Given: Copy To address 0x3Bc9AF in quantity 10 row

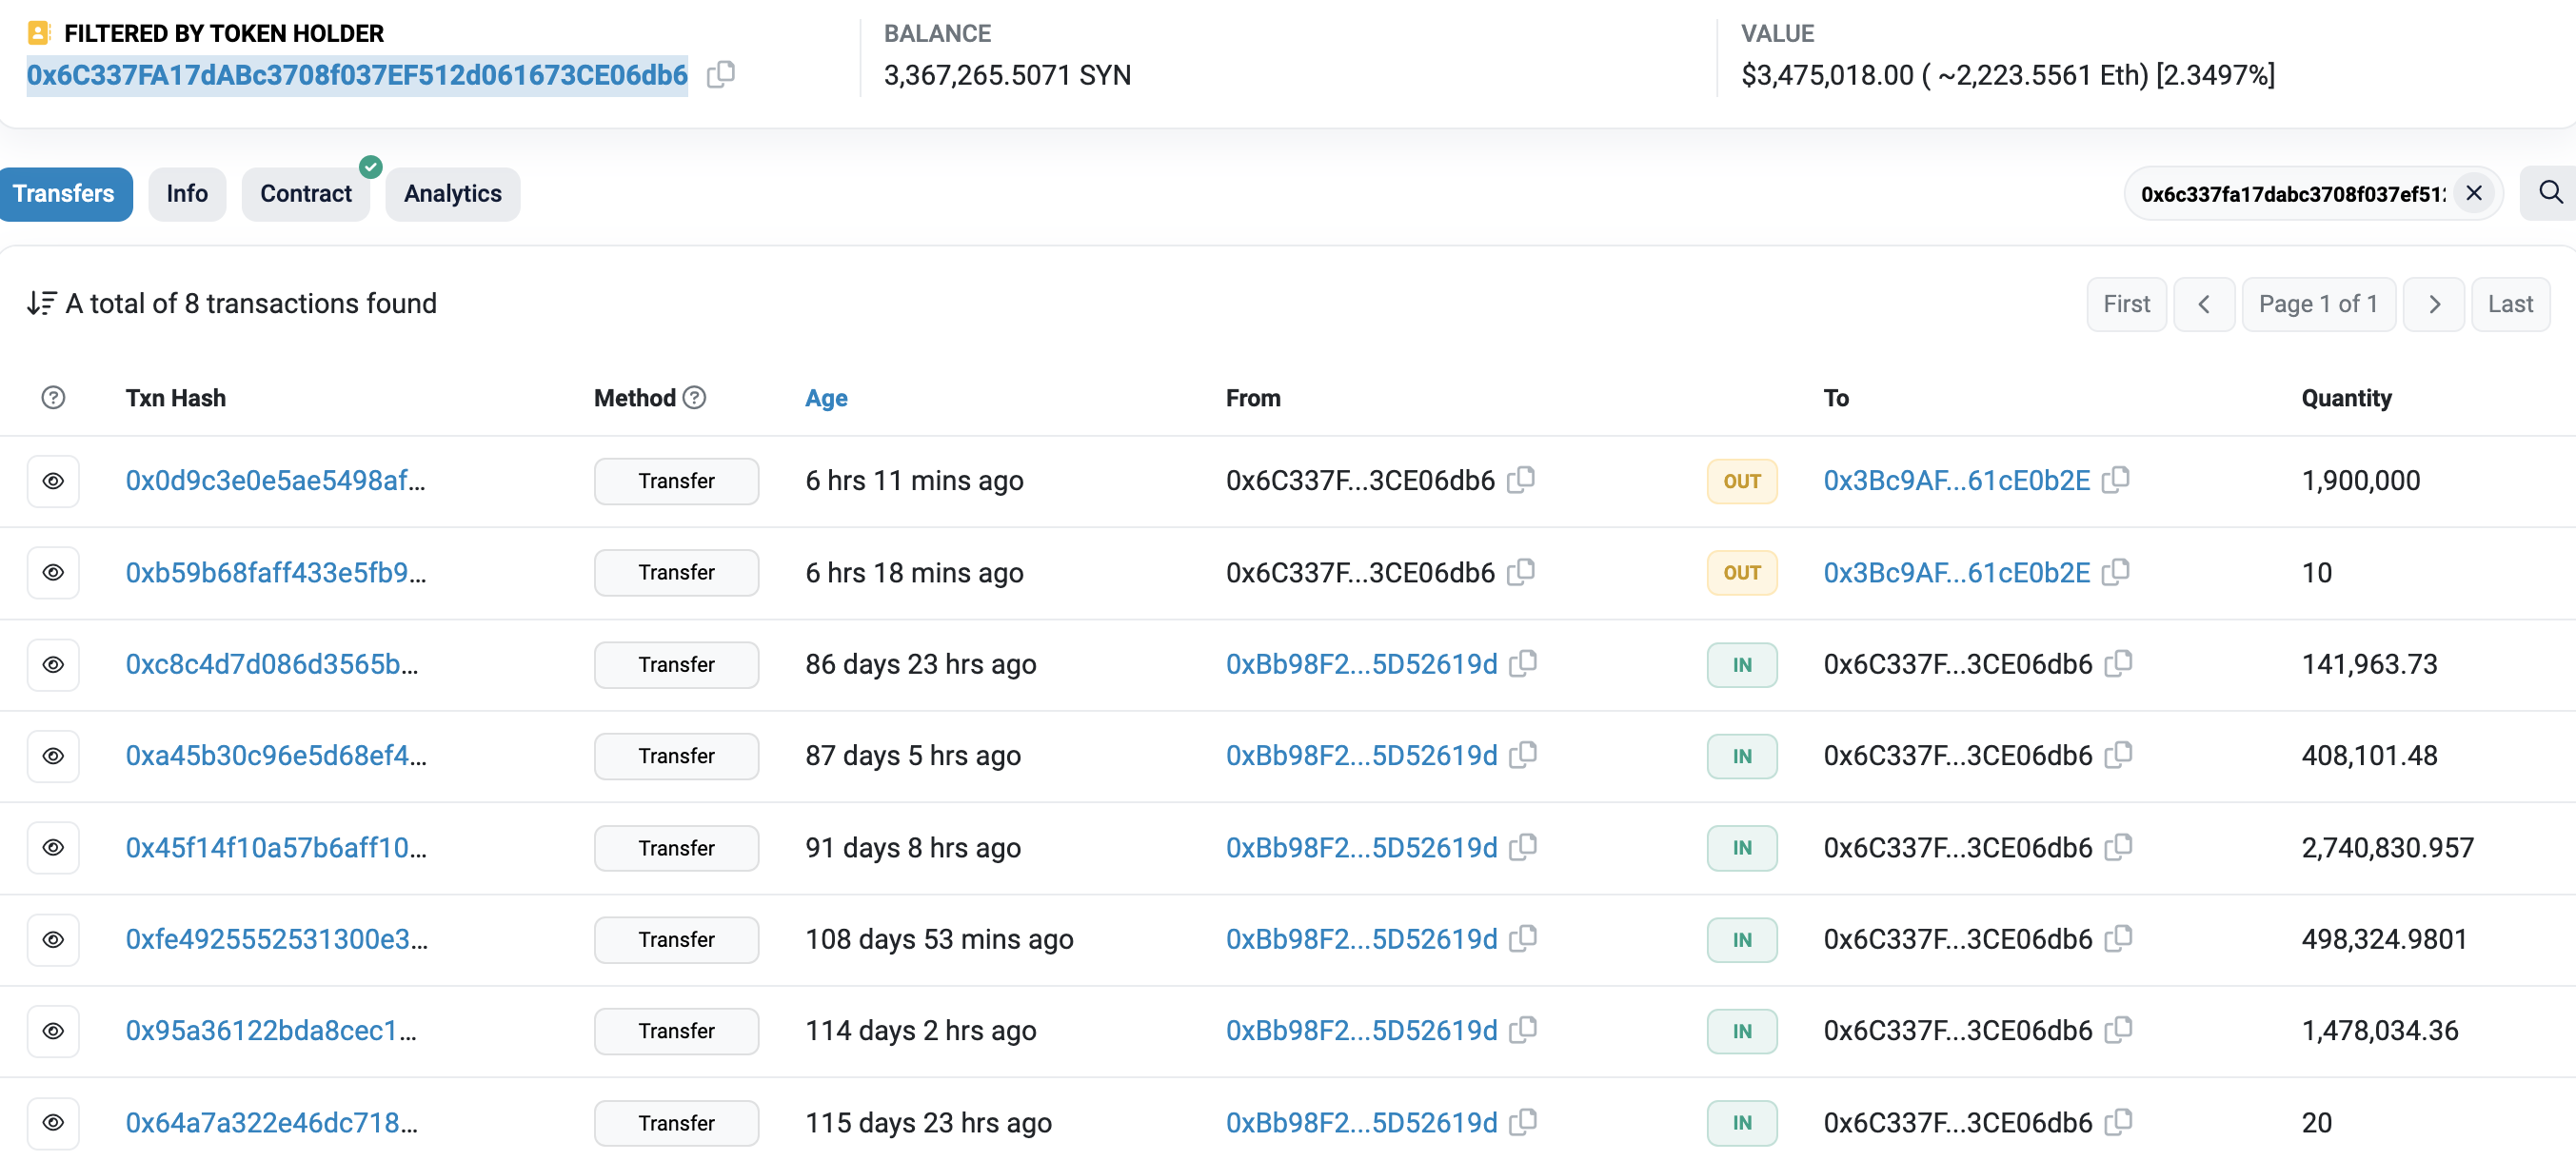Looking at the screenshot, I should (2115, 572).
